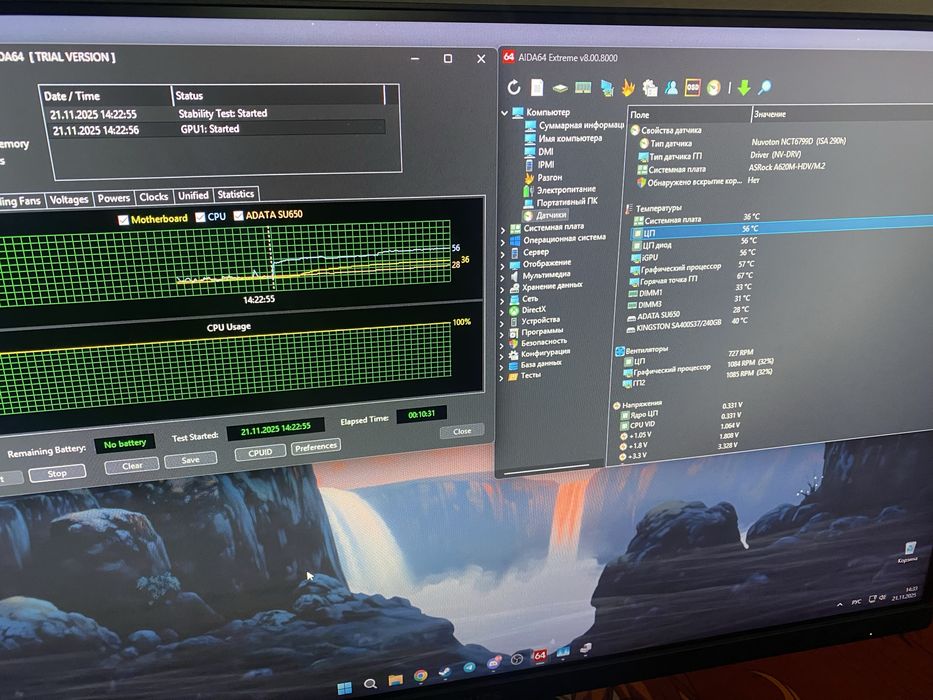Viewport: 933px width, 700px height.
Task: Open the Корзина desktop icon
Action: pos(910,551)
